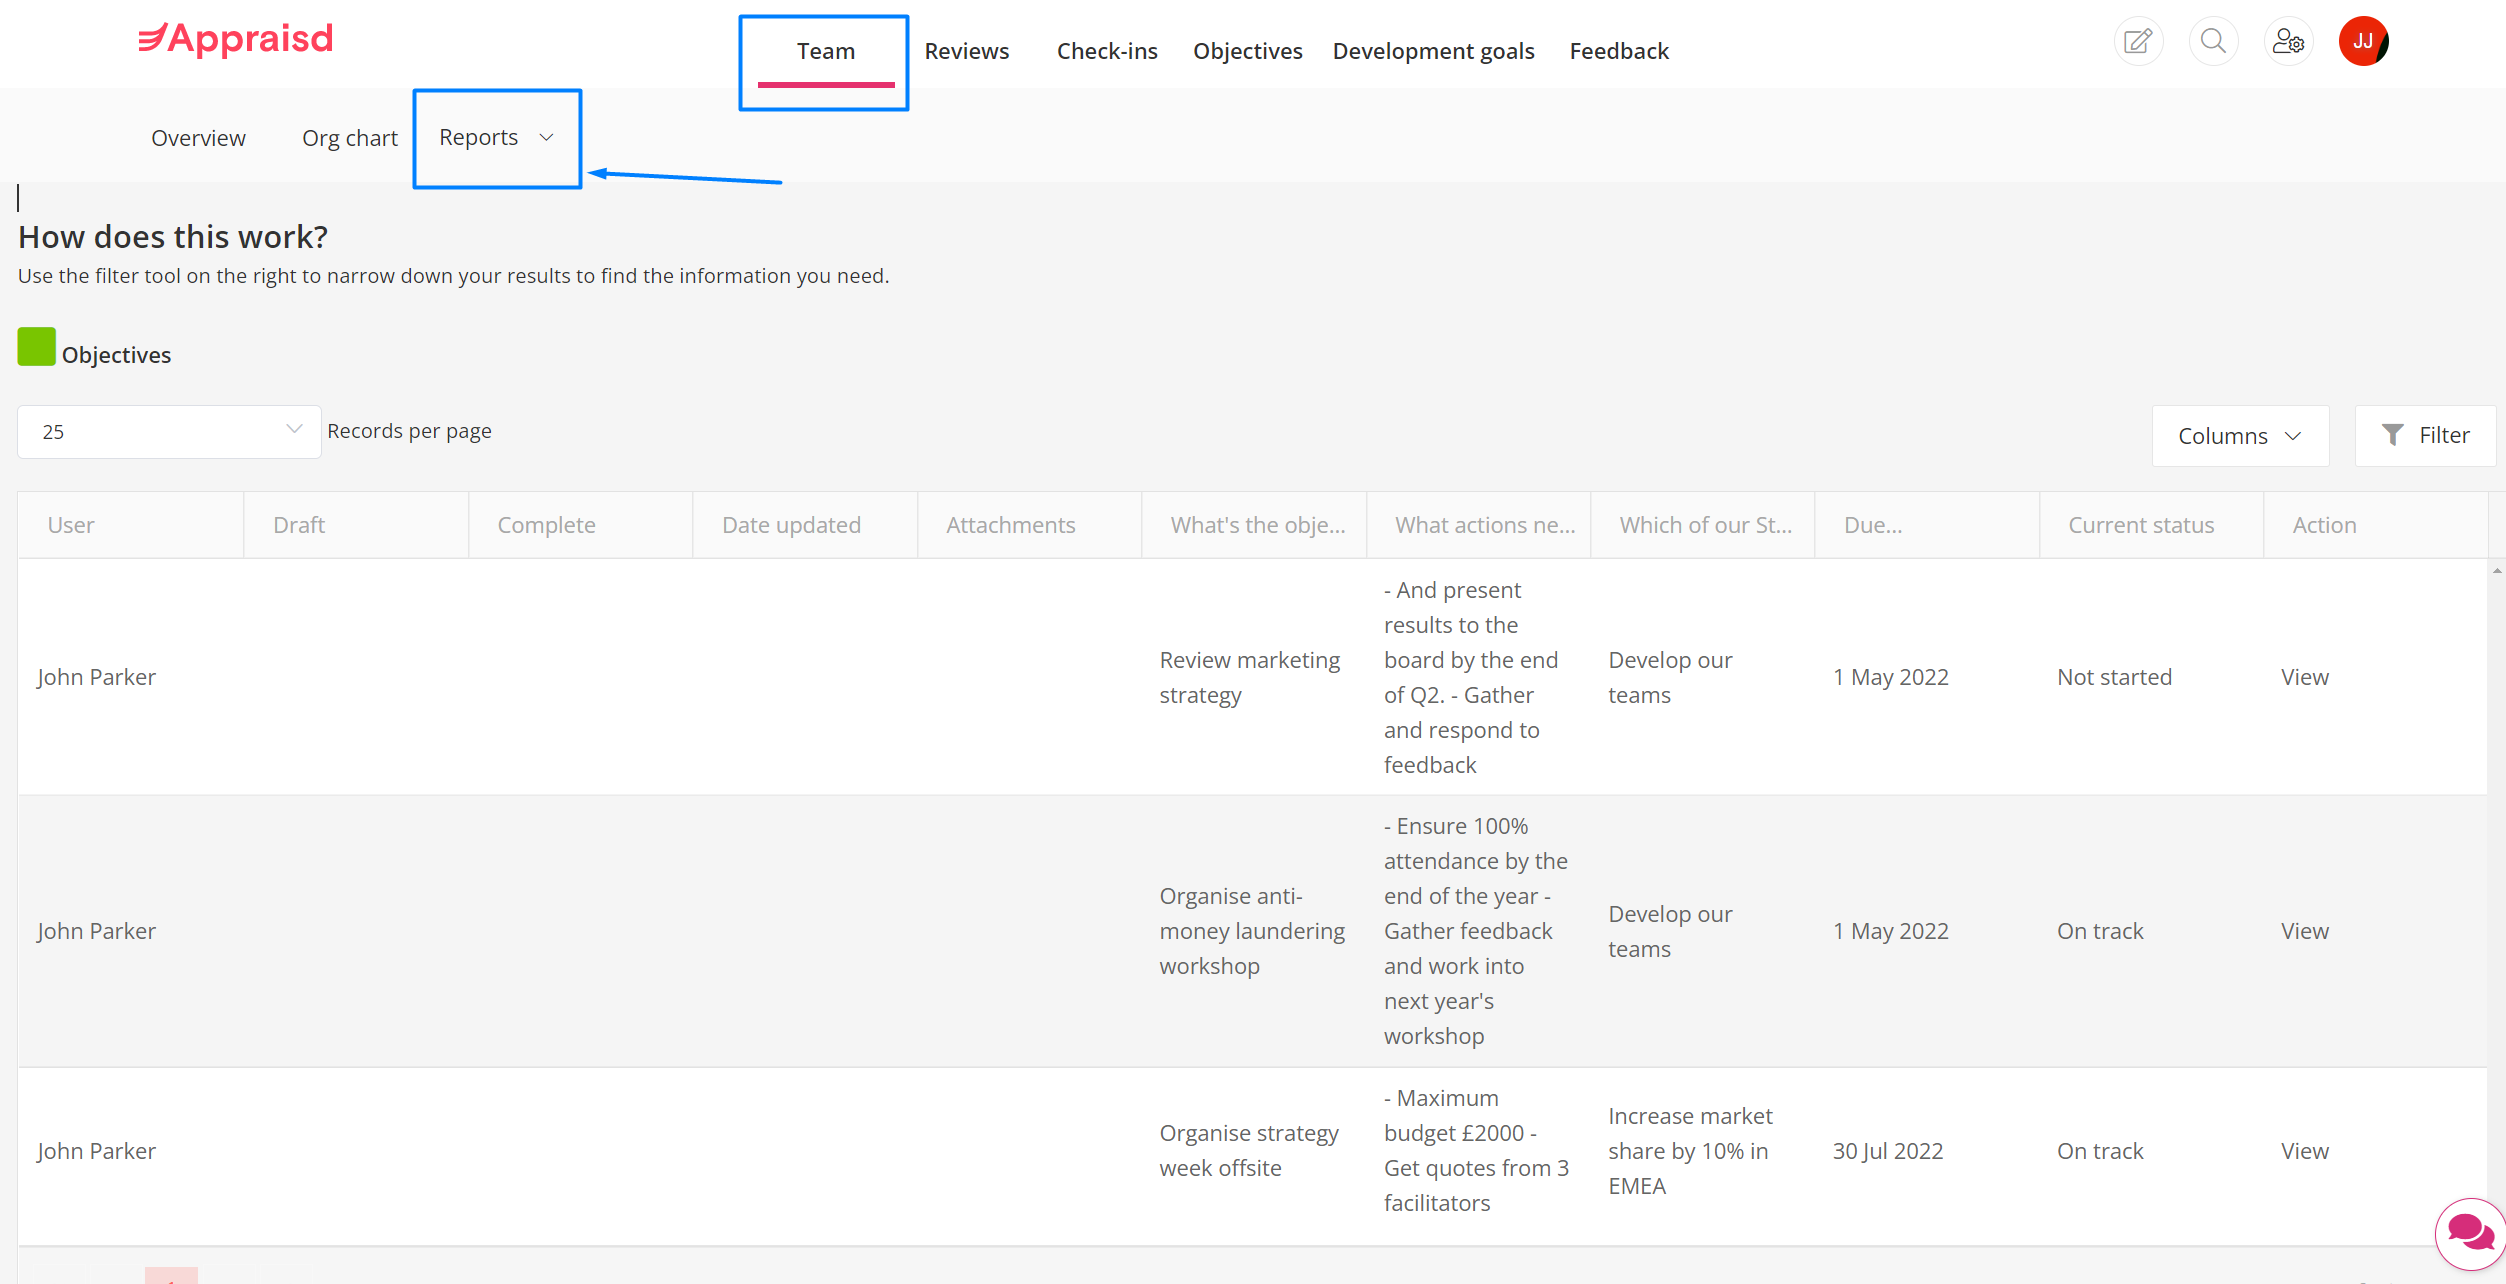Image resolution: width=2506 pixels, height=1284 pixels.
Task: Go to the Objectives tab
Action: point(1247,51)
